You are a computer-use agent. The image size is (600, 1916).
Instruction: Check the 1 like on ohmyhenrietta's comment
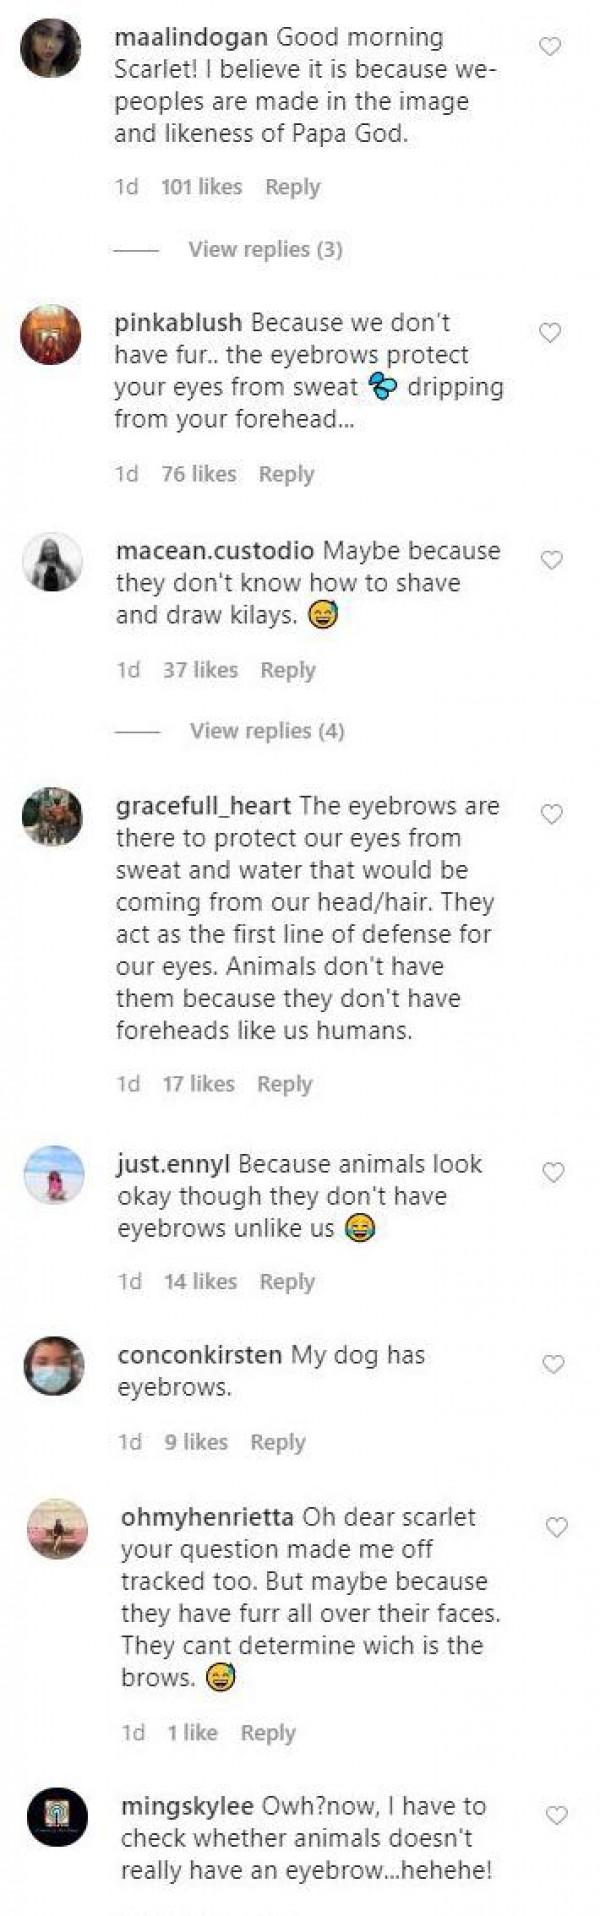pos(192,1732)
